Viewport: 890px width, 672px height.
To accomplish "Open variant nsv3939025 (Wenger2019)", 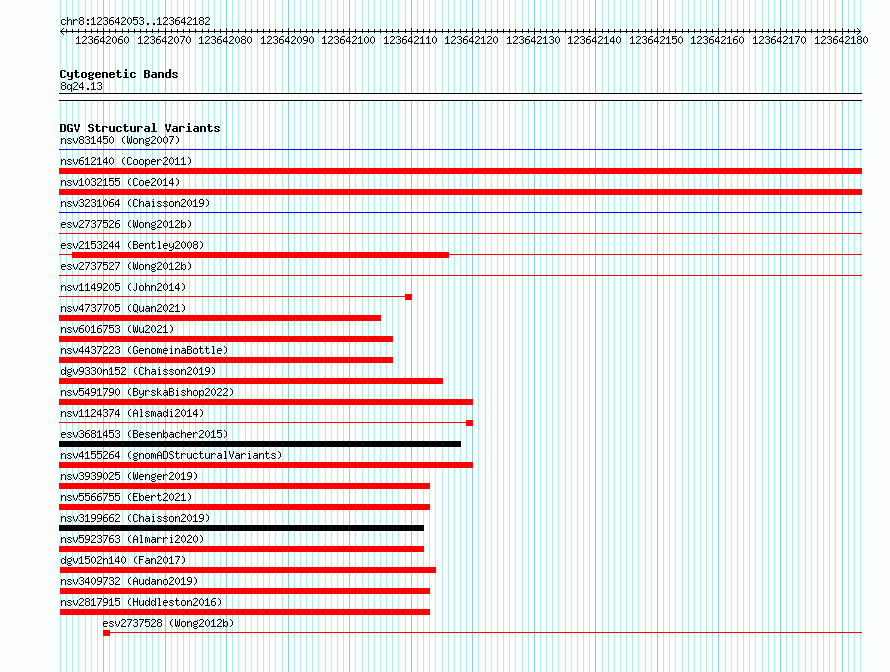I will 129,476.
